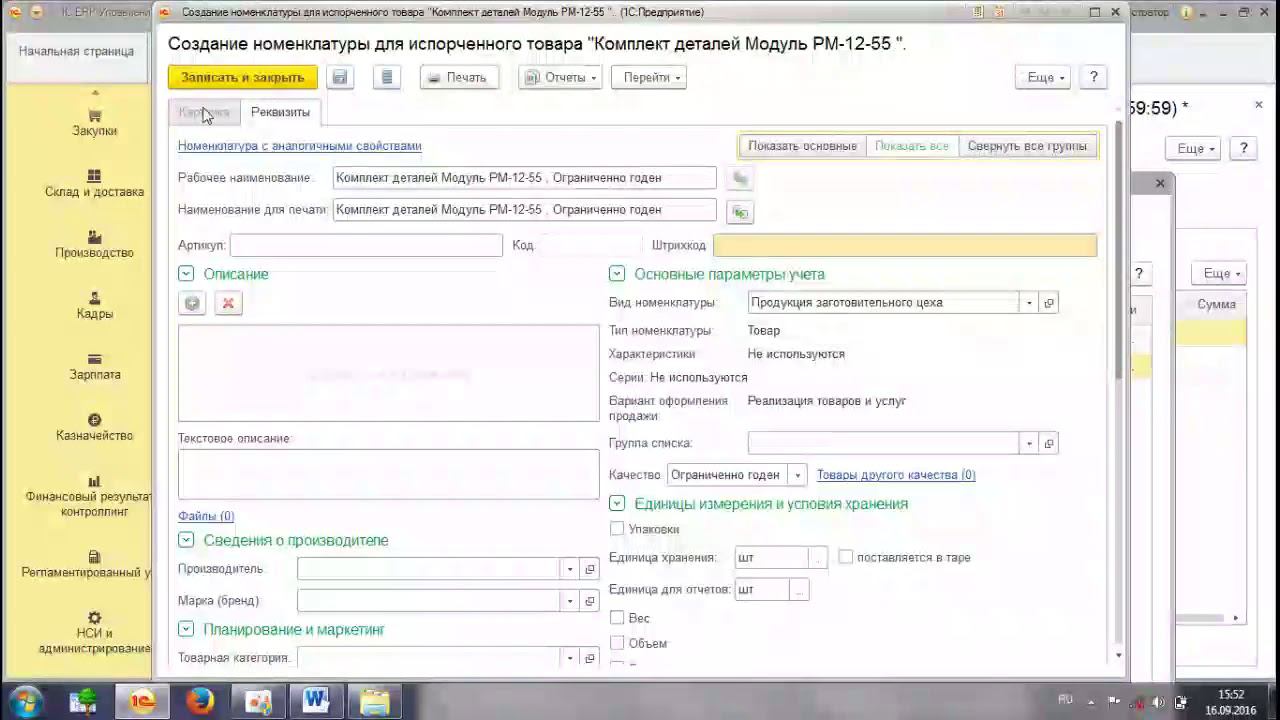
Task: Click the Показать основные button
Action: [802, 146]
